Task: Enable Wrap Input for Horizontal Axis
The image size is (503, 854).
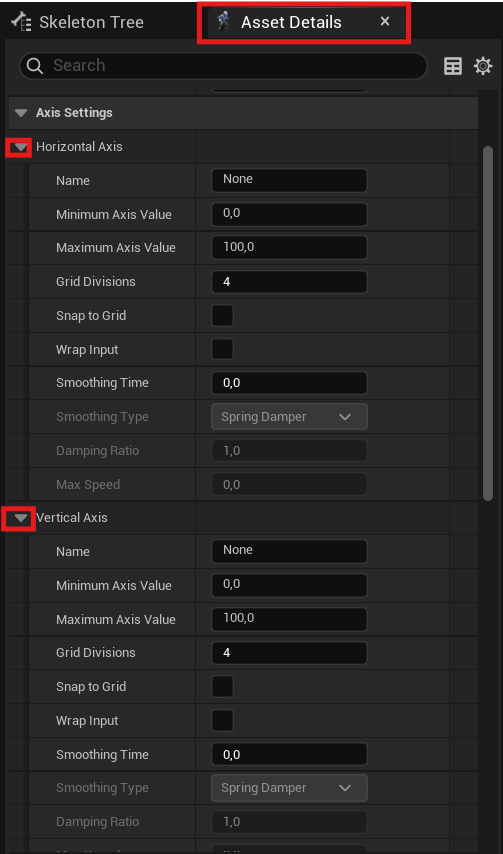Action: click(222, 349)
